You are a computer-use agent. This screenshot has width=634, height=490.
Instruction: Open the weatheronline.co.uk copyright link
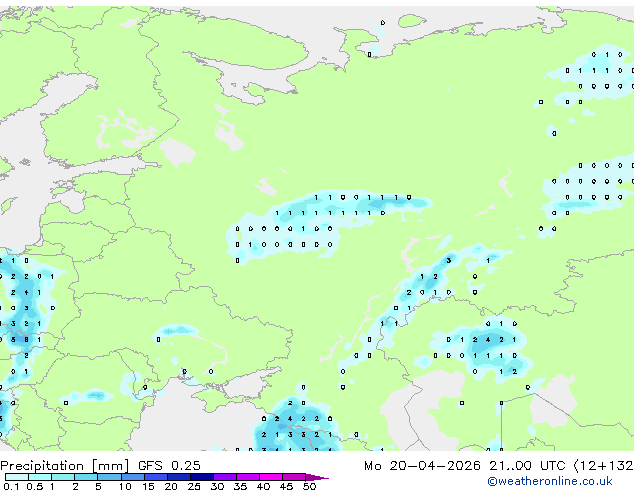[550, 481]
